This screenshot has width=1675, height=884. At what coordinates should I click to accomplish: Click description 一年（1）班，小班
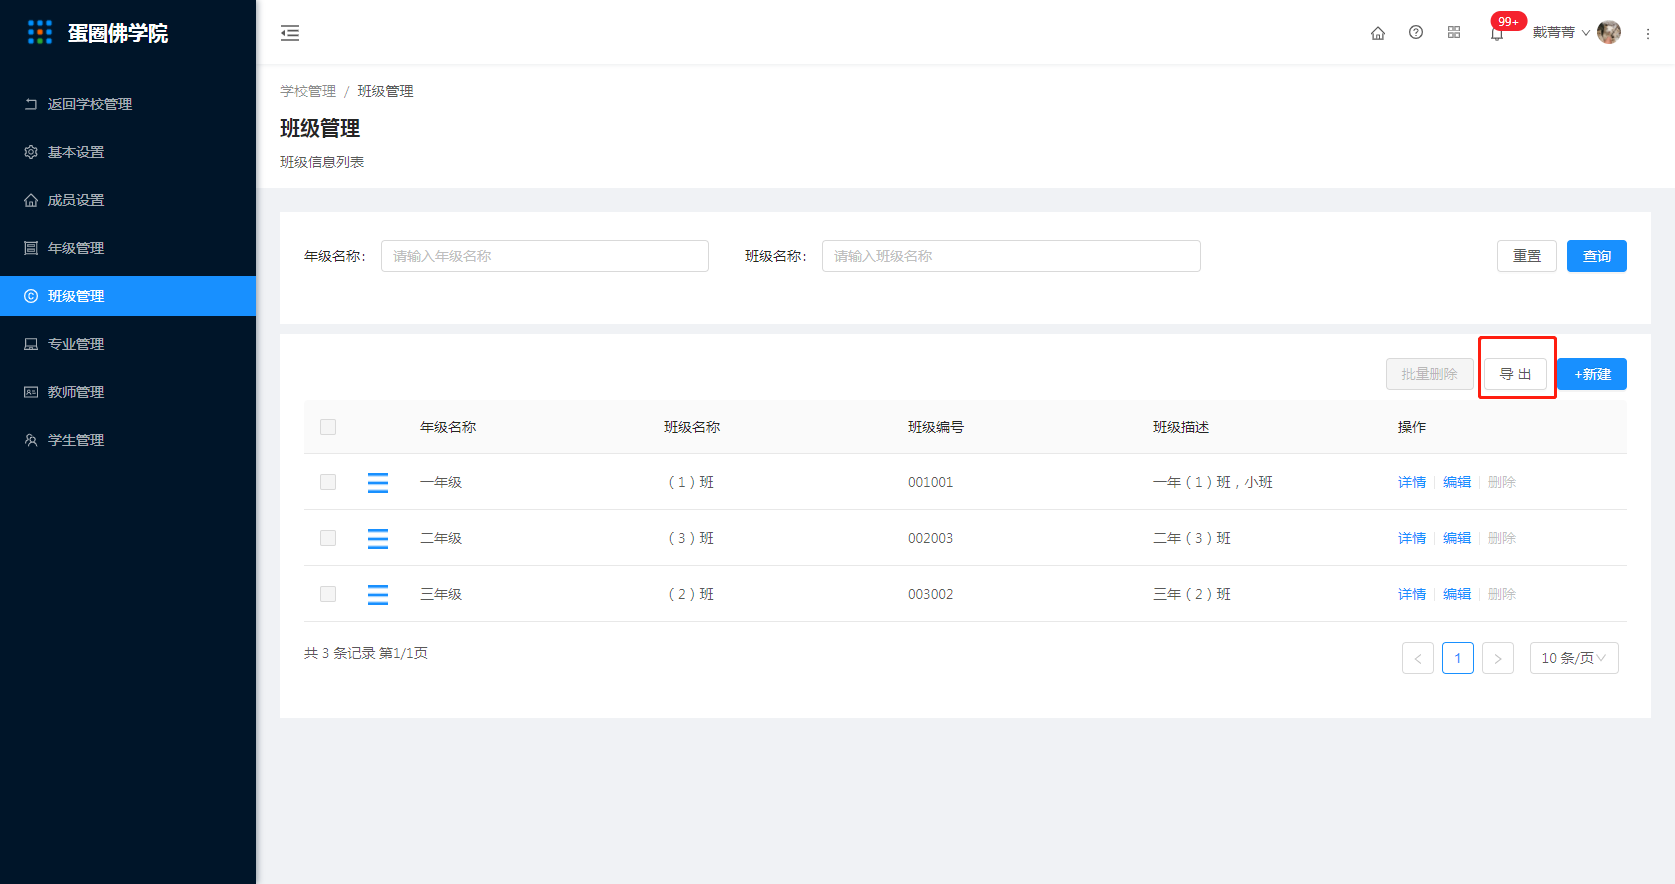1213,482
